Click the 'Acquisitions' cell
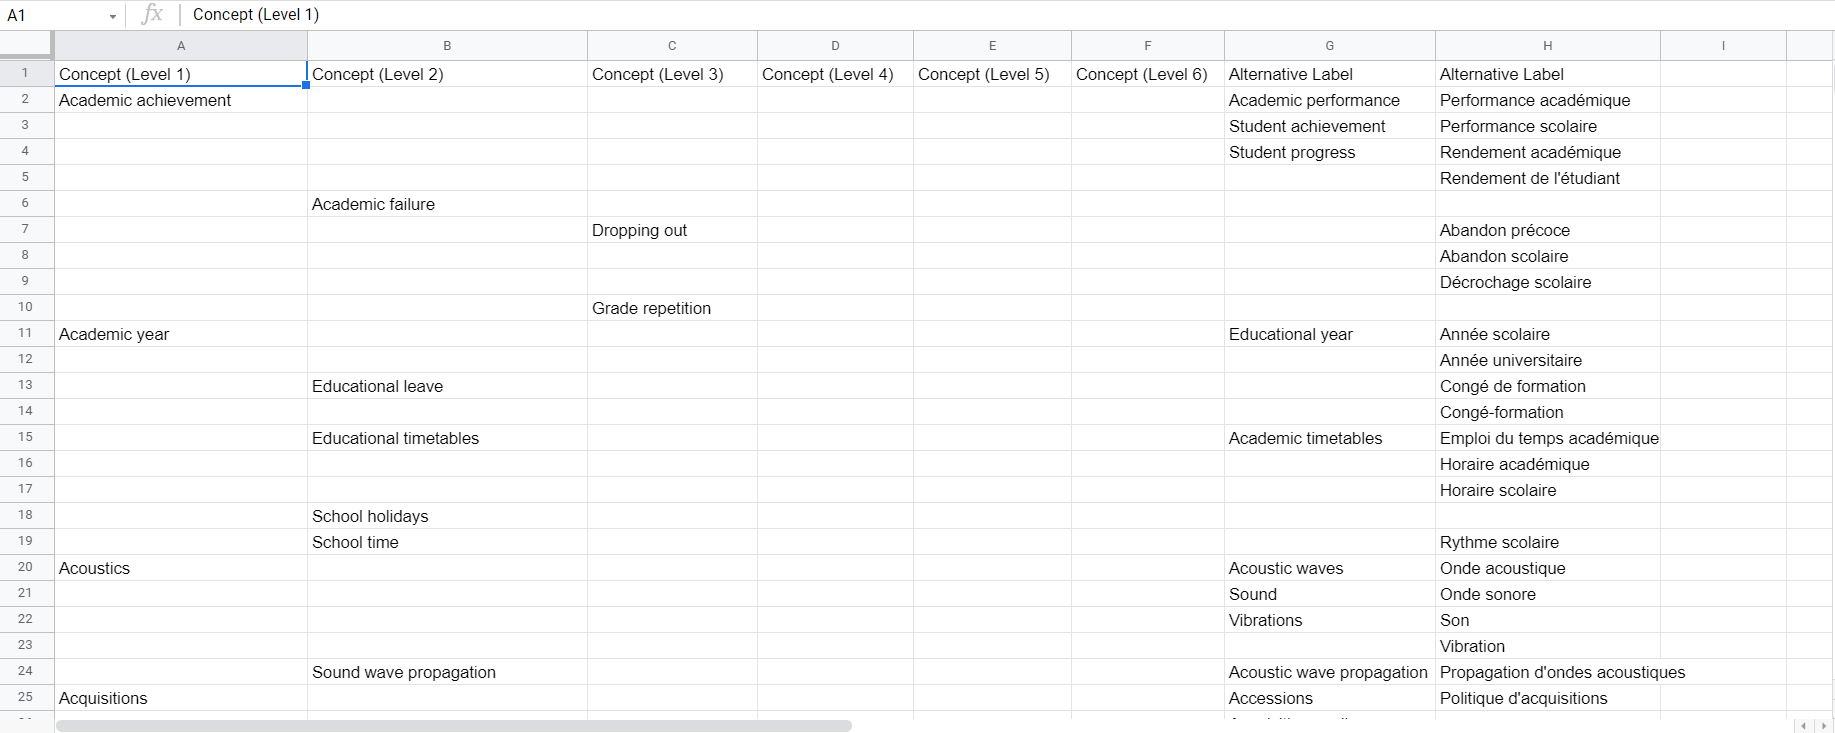Viewport: 1835px width, 733px height. tap(180, 698)
